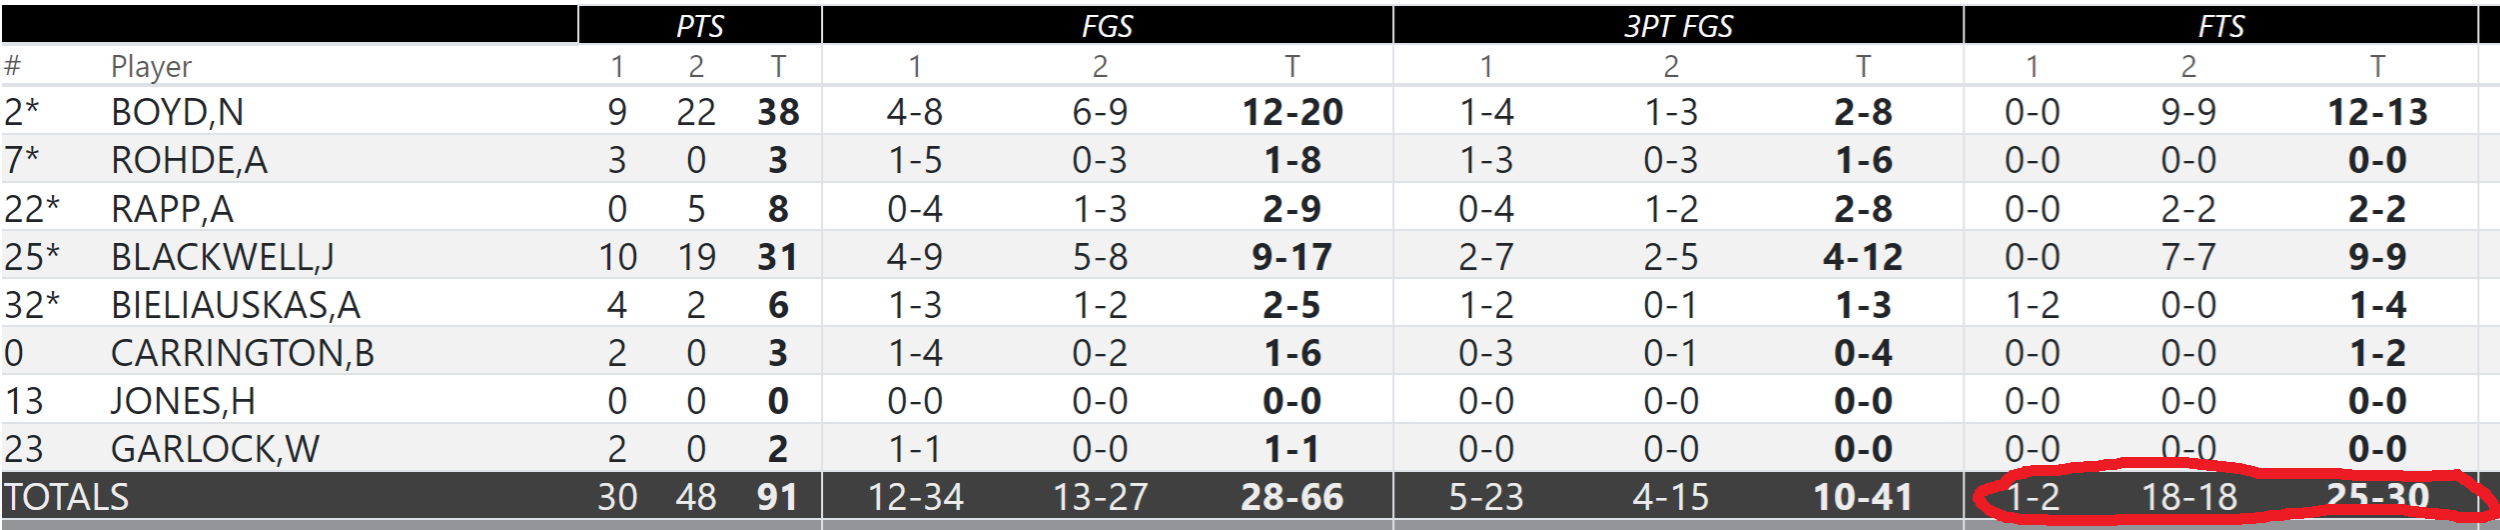2500x530 pixels.
Task: Select the RAPP,A row name
Action: [172, 209]
